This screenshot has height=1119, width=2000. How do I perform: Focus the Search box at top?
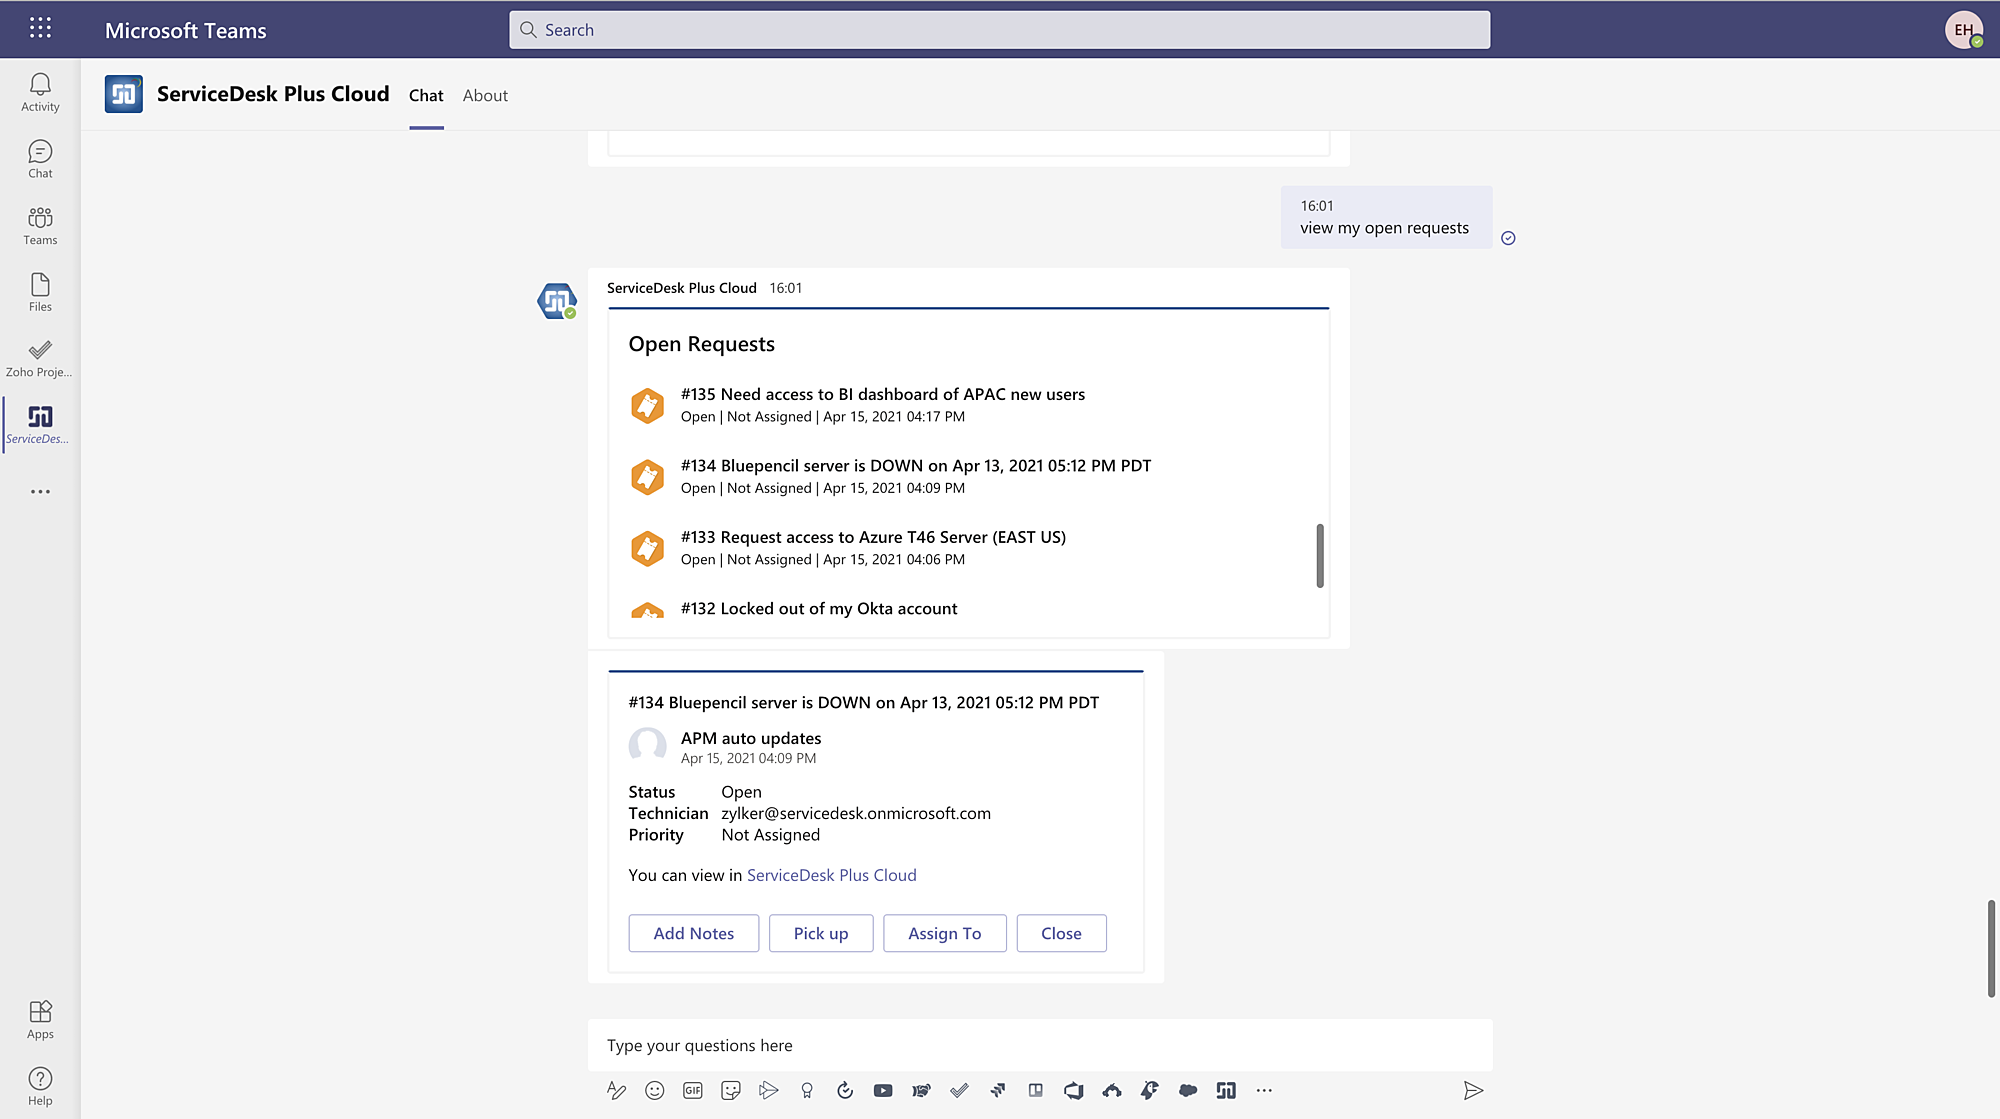click(x=1000, y=30)
